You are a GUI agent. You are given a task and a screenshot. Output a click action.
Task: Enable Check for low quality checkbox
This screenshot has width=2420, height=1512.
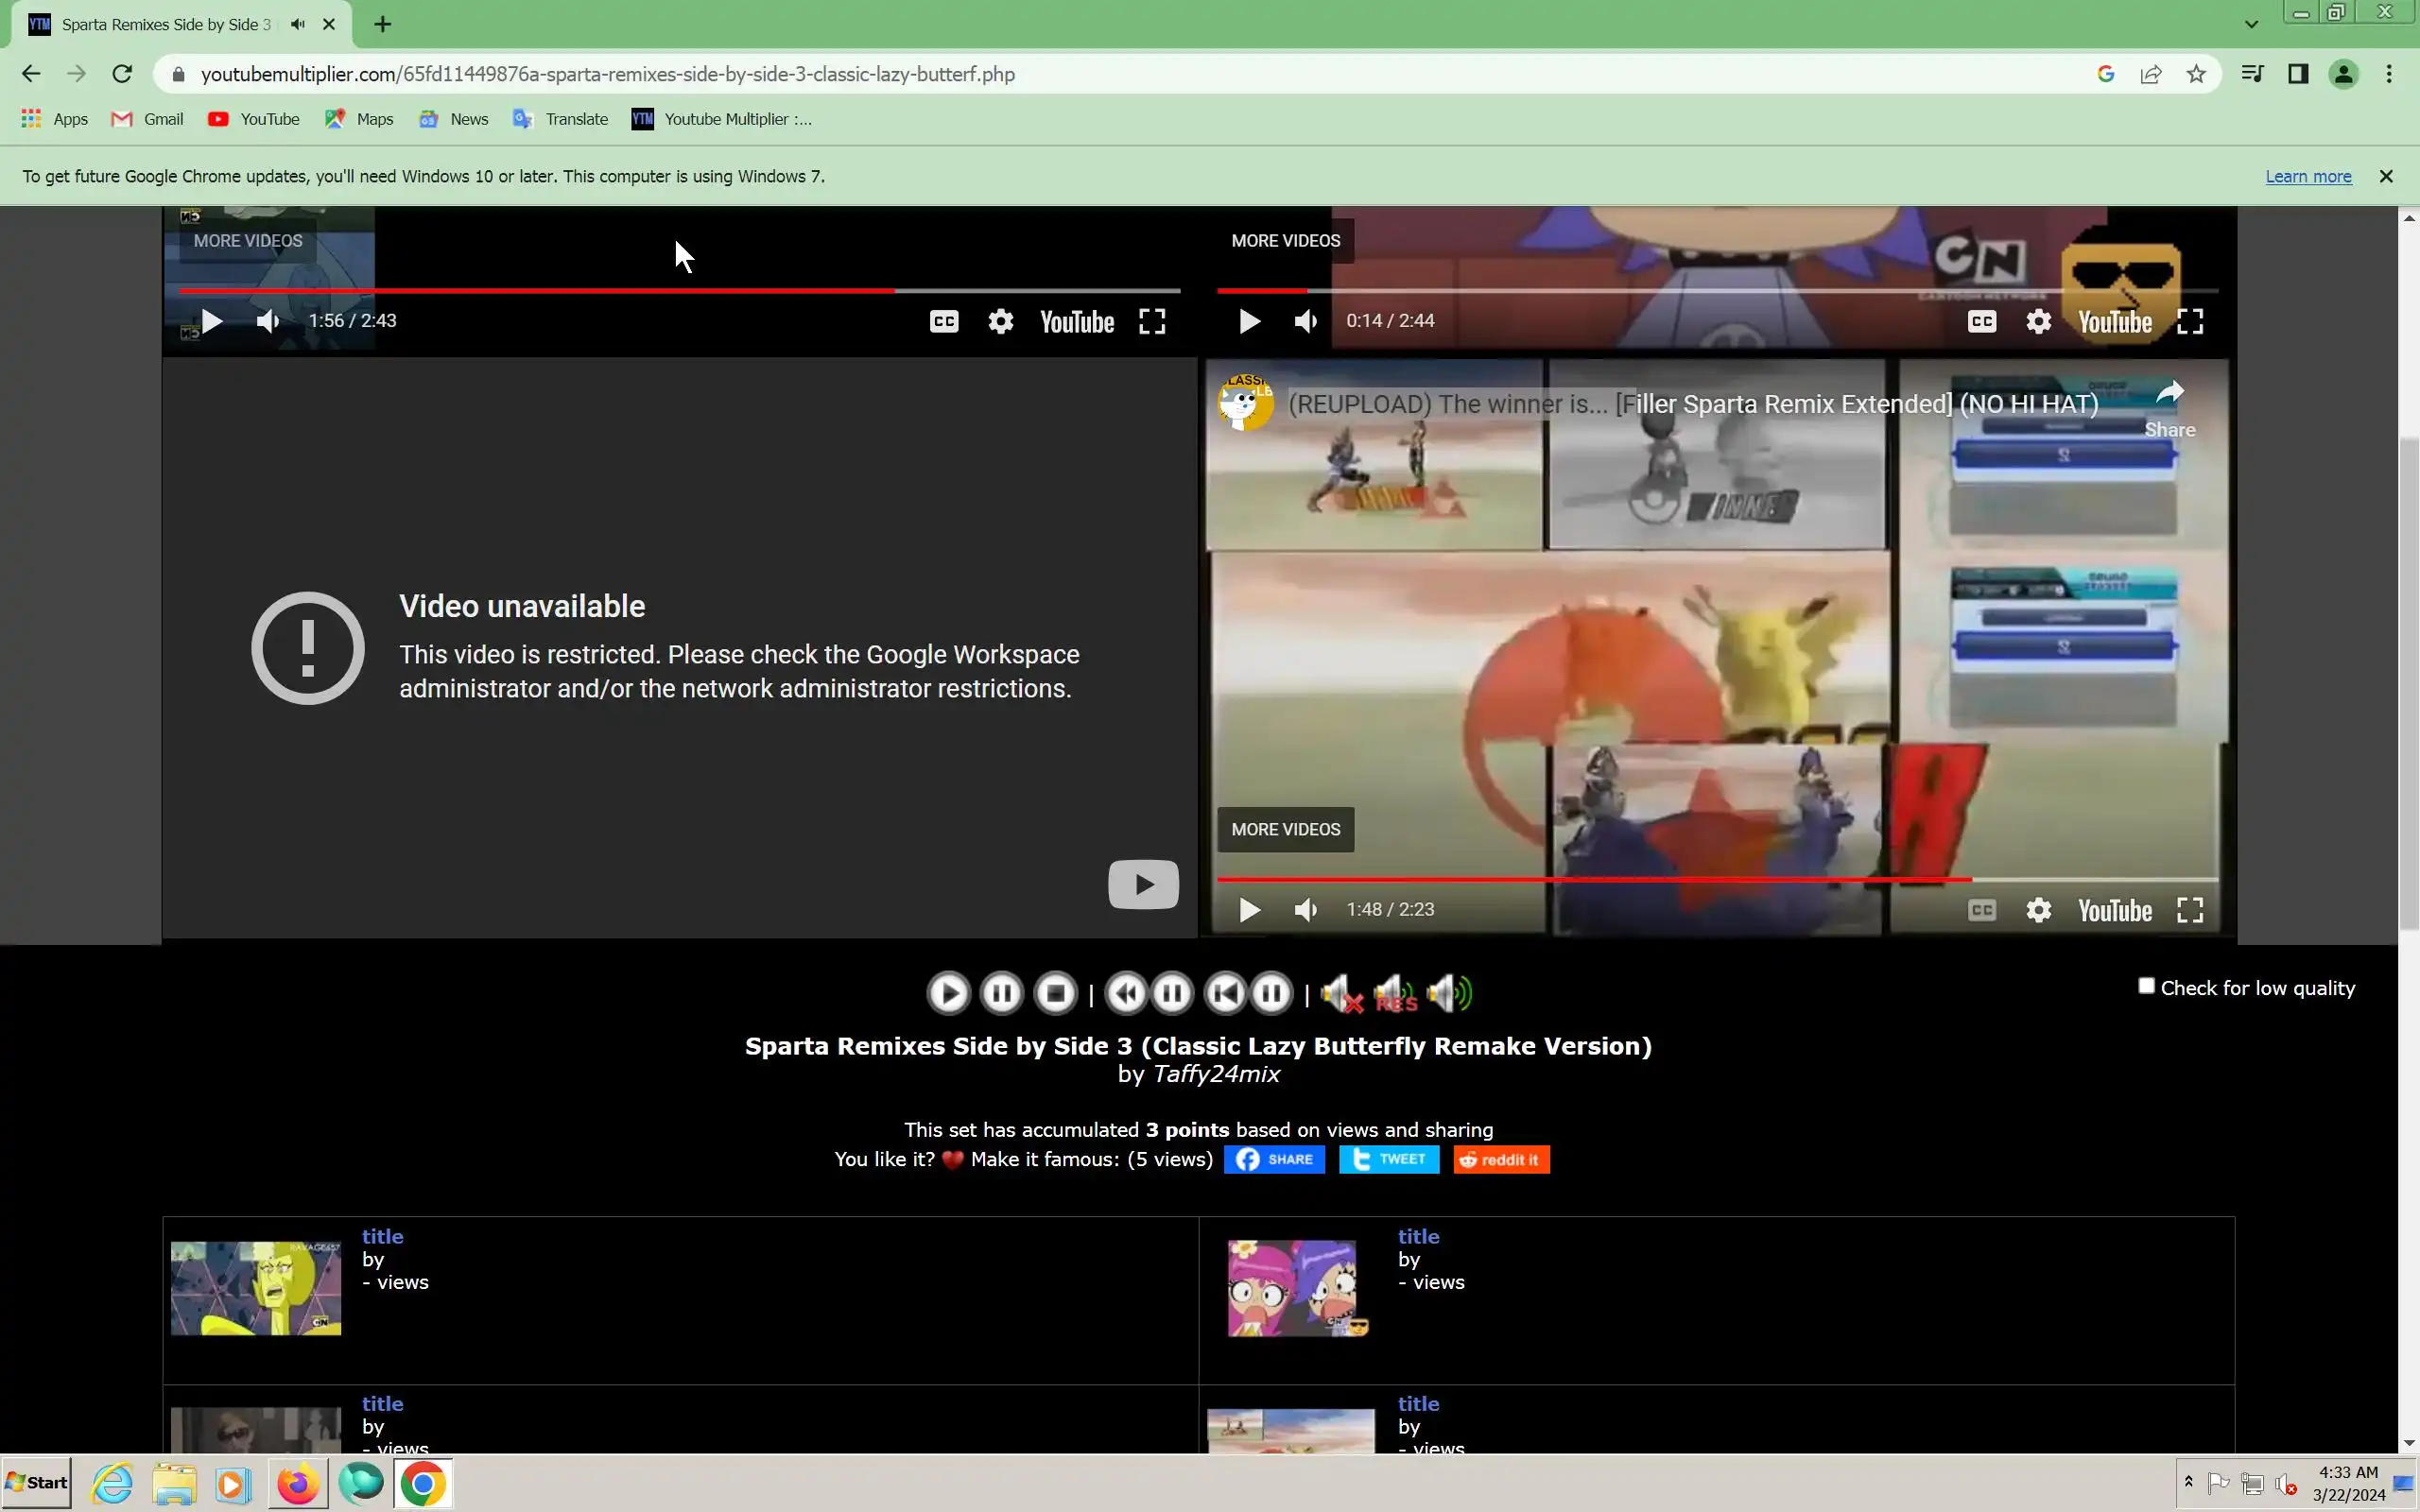pyautogui.click(x=2146, y=986)
